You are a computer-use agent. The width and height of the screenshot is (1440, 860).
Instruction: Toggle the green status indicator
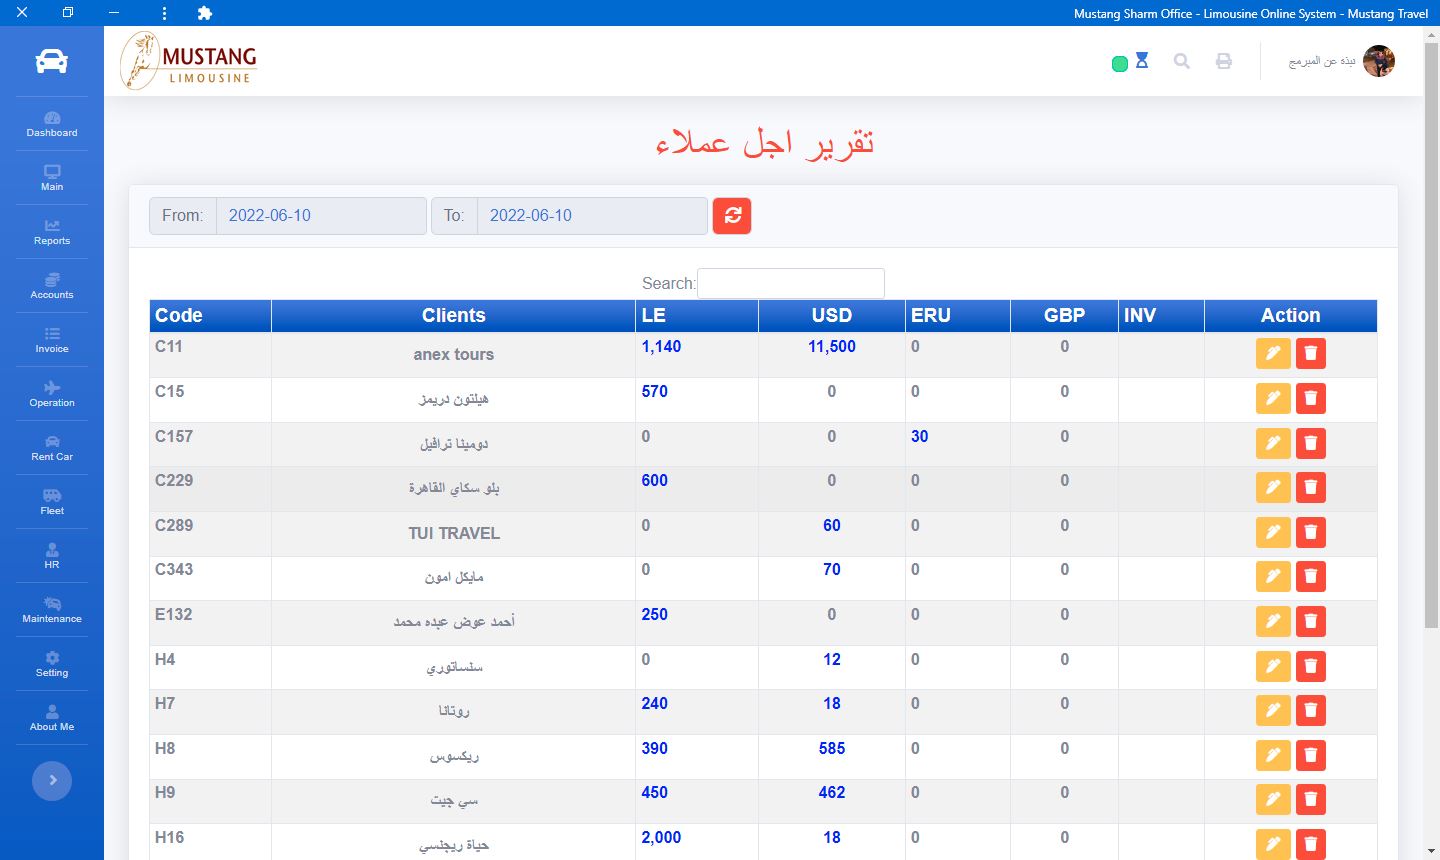[x=1120, y=64]
